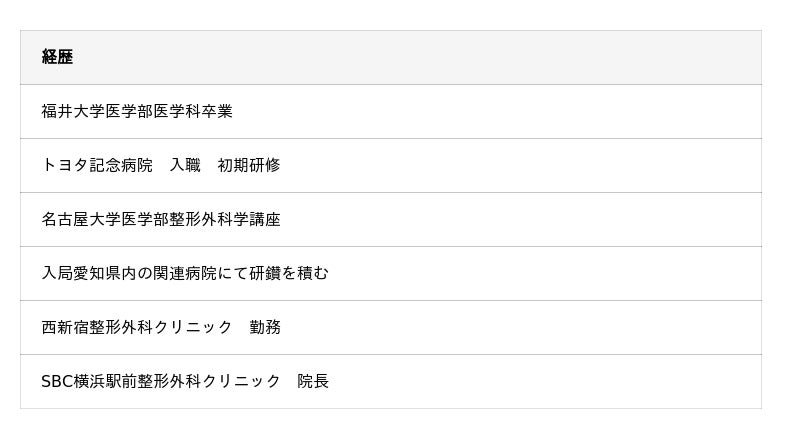Click 医学部医学科 in the 福井大学 row
800x439 pixels.
tap(153, 111)
